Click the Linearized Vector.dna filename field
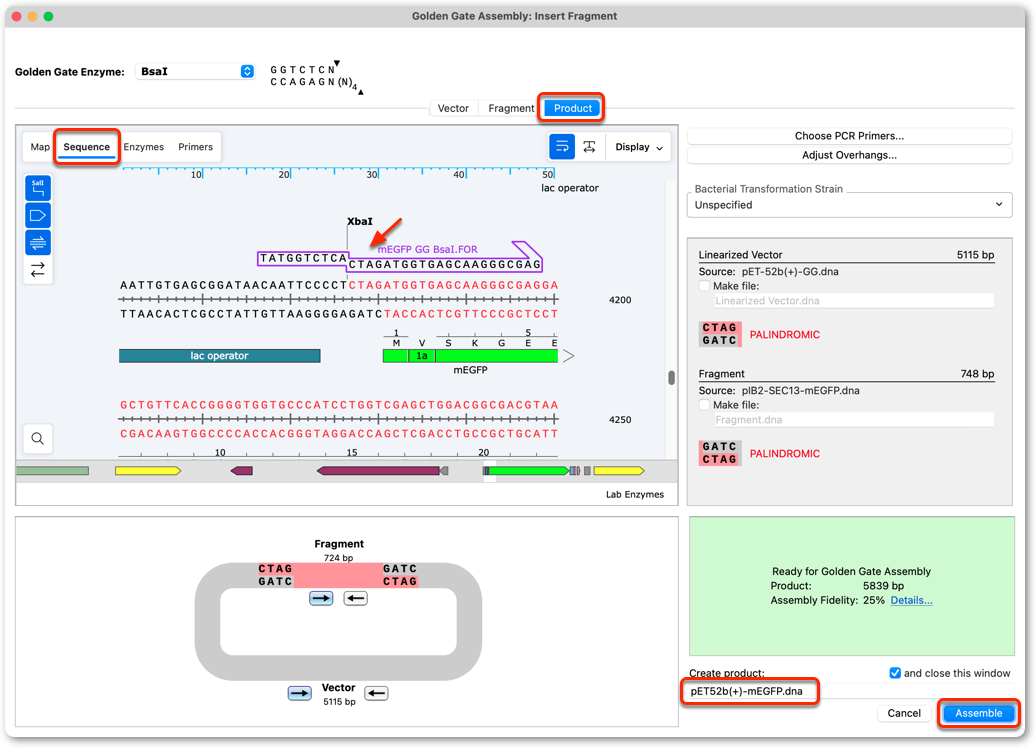The image size is (1036, 748). point(854,301)
